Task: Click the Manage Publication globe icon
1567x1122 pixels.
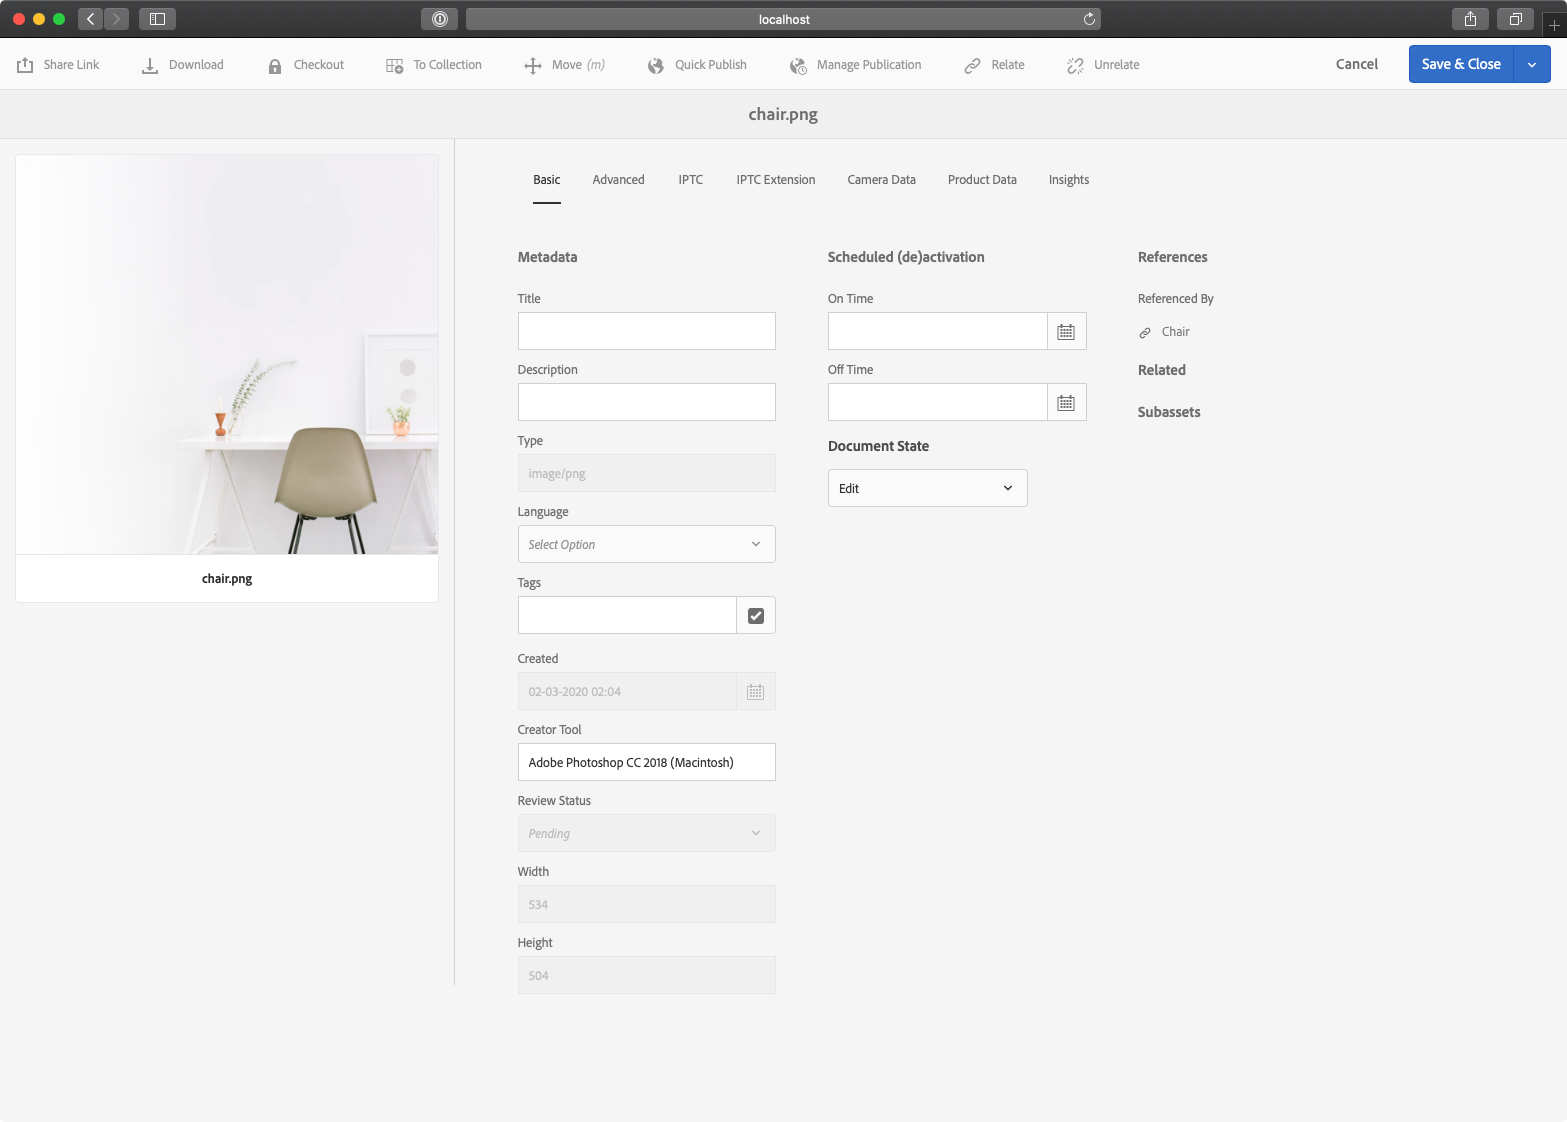Action: point(798,66)
